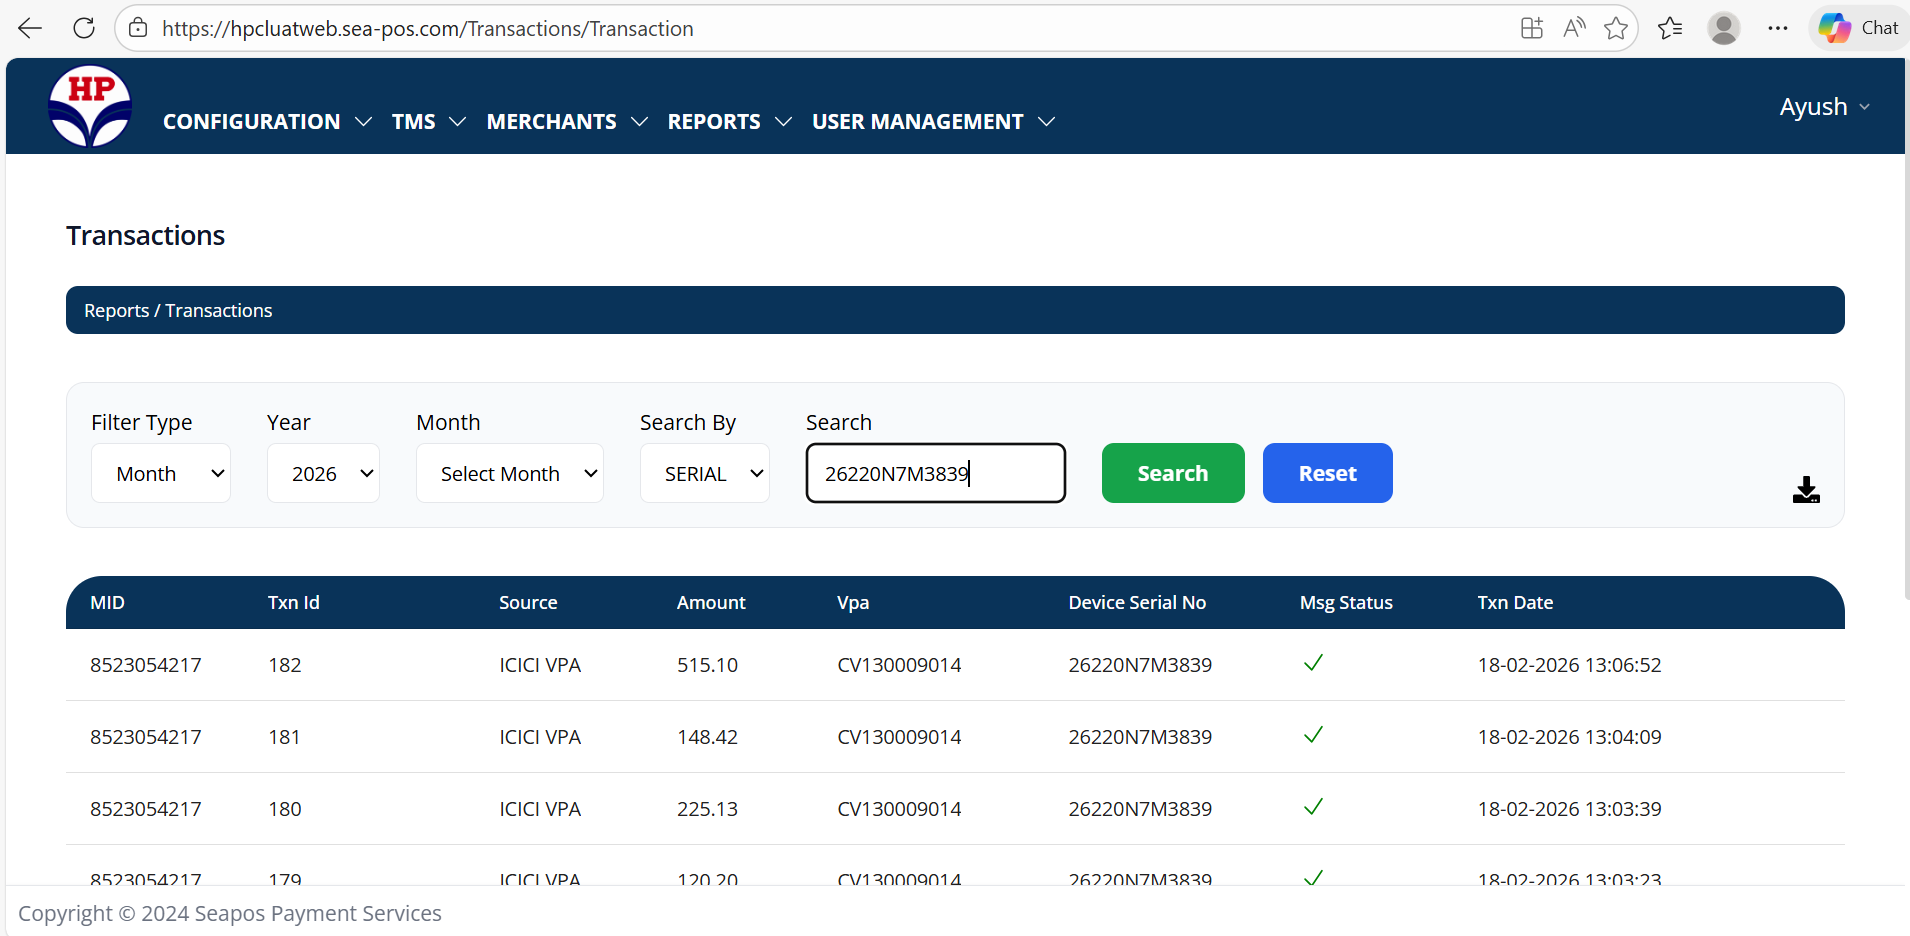
Task: Click the HP logo in header
Action: [x=90, y=106]
